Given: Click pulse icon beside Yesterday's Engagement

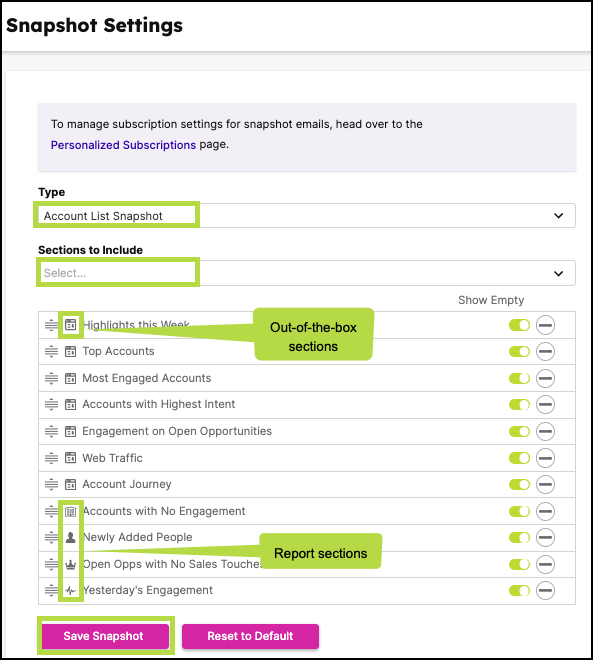Looking at the screenshot, I should tap(70, 591).
